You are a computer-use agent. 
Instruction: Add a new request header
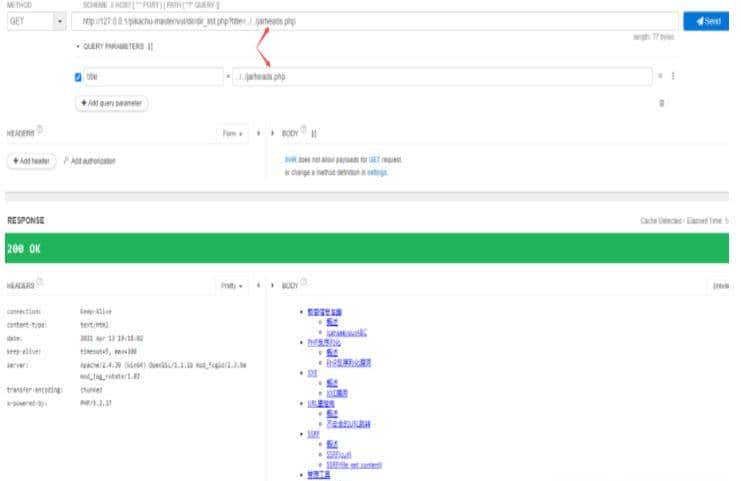click(32, 161)
